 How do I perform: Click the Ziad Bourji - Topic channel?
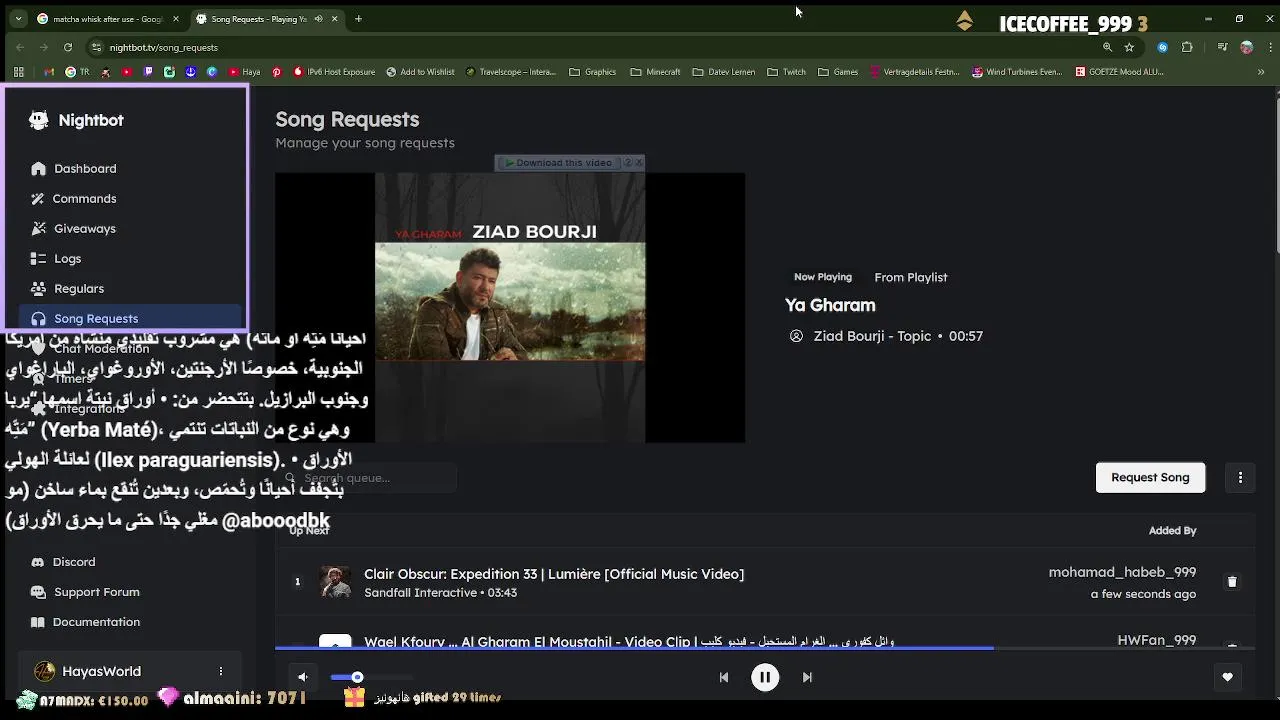[872, 336]
